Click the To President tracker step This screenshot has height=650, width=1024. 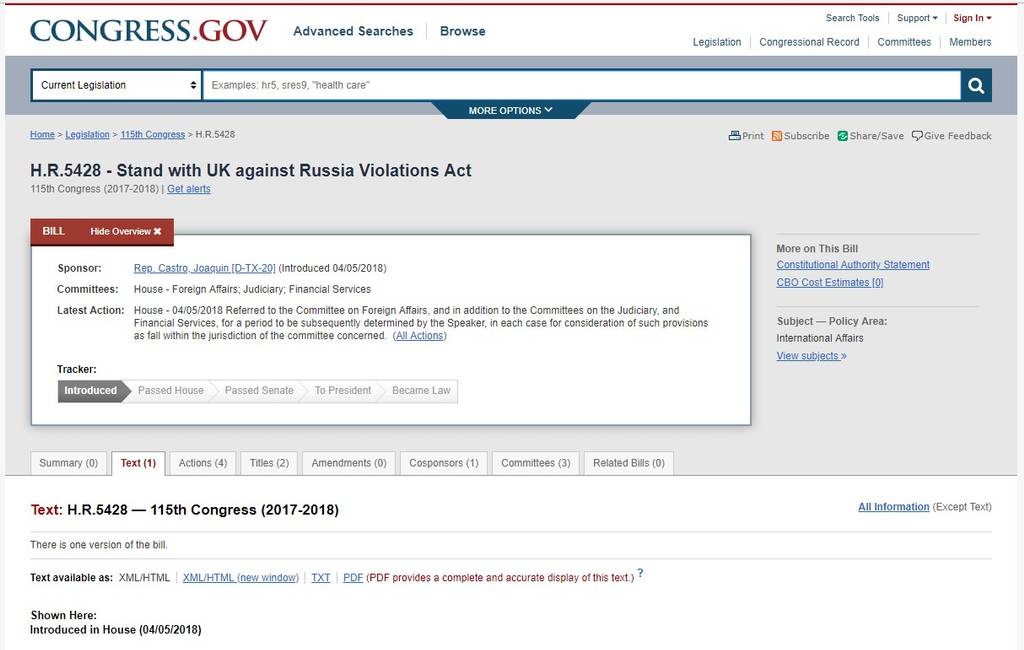click(342, 391)
